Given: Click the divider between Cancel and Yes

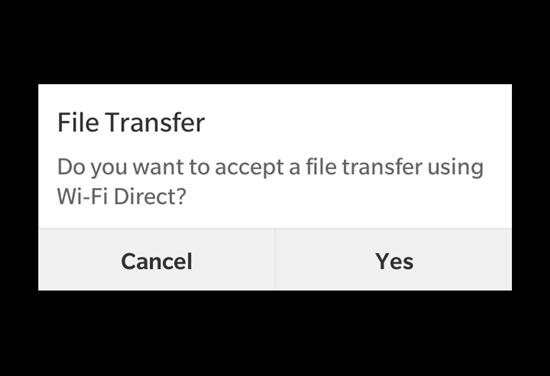Looking at the screenshot, I should pos(275,259).
